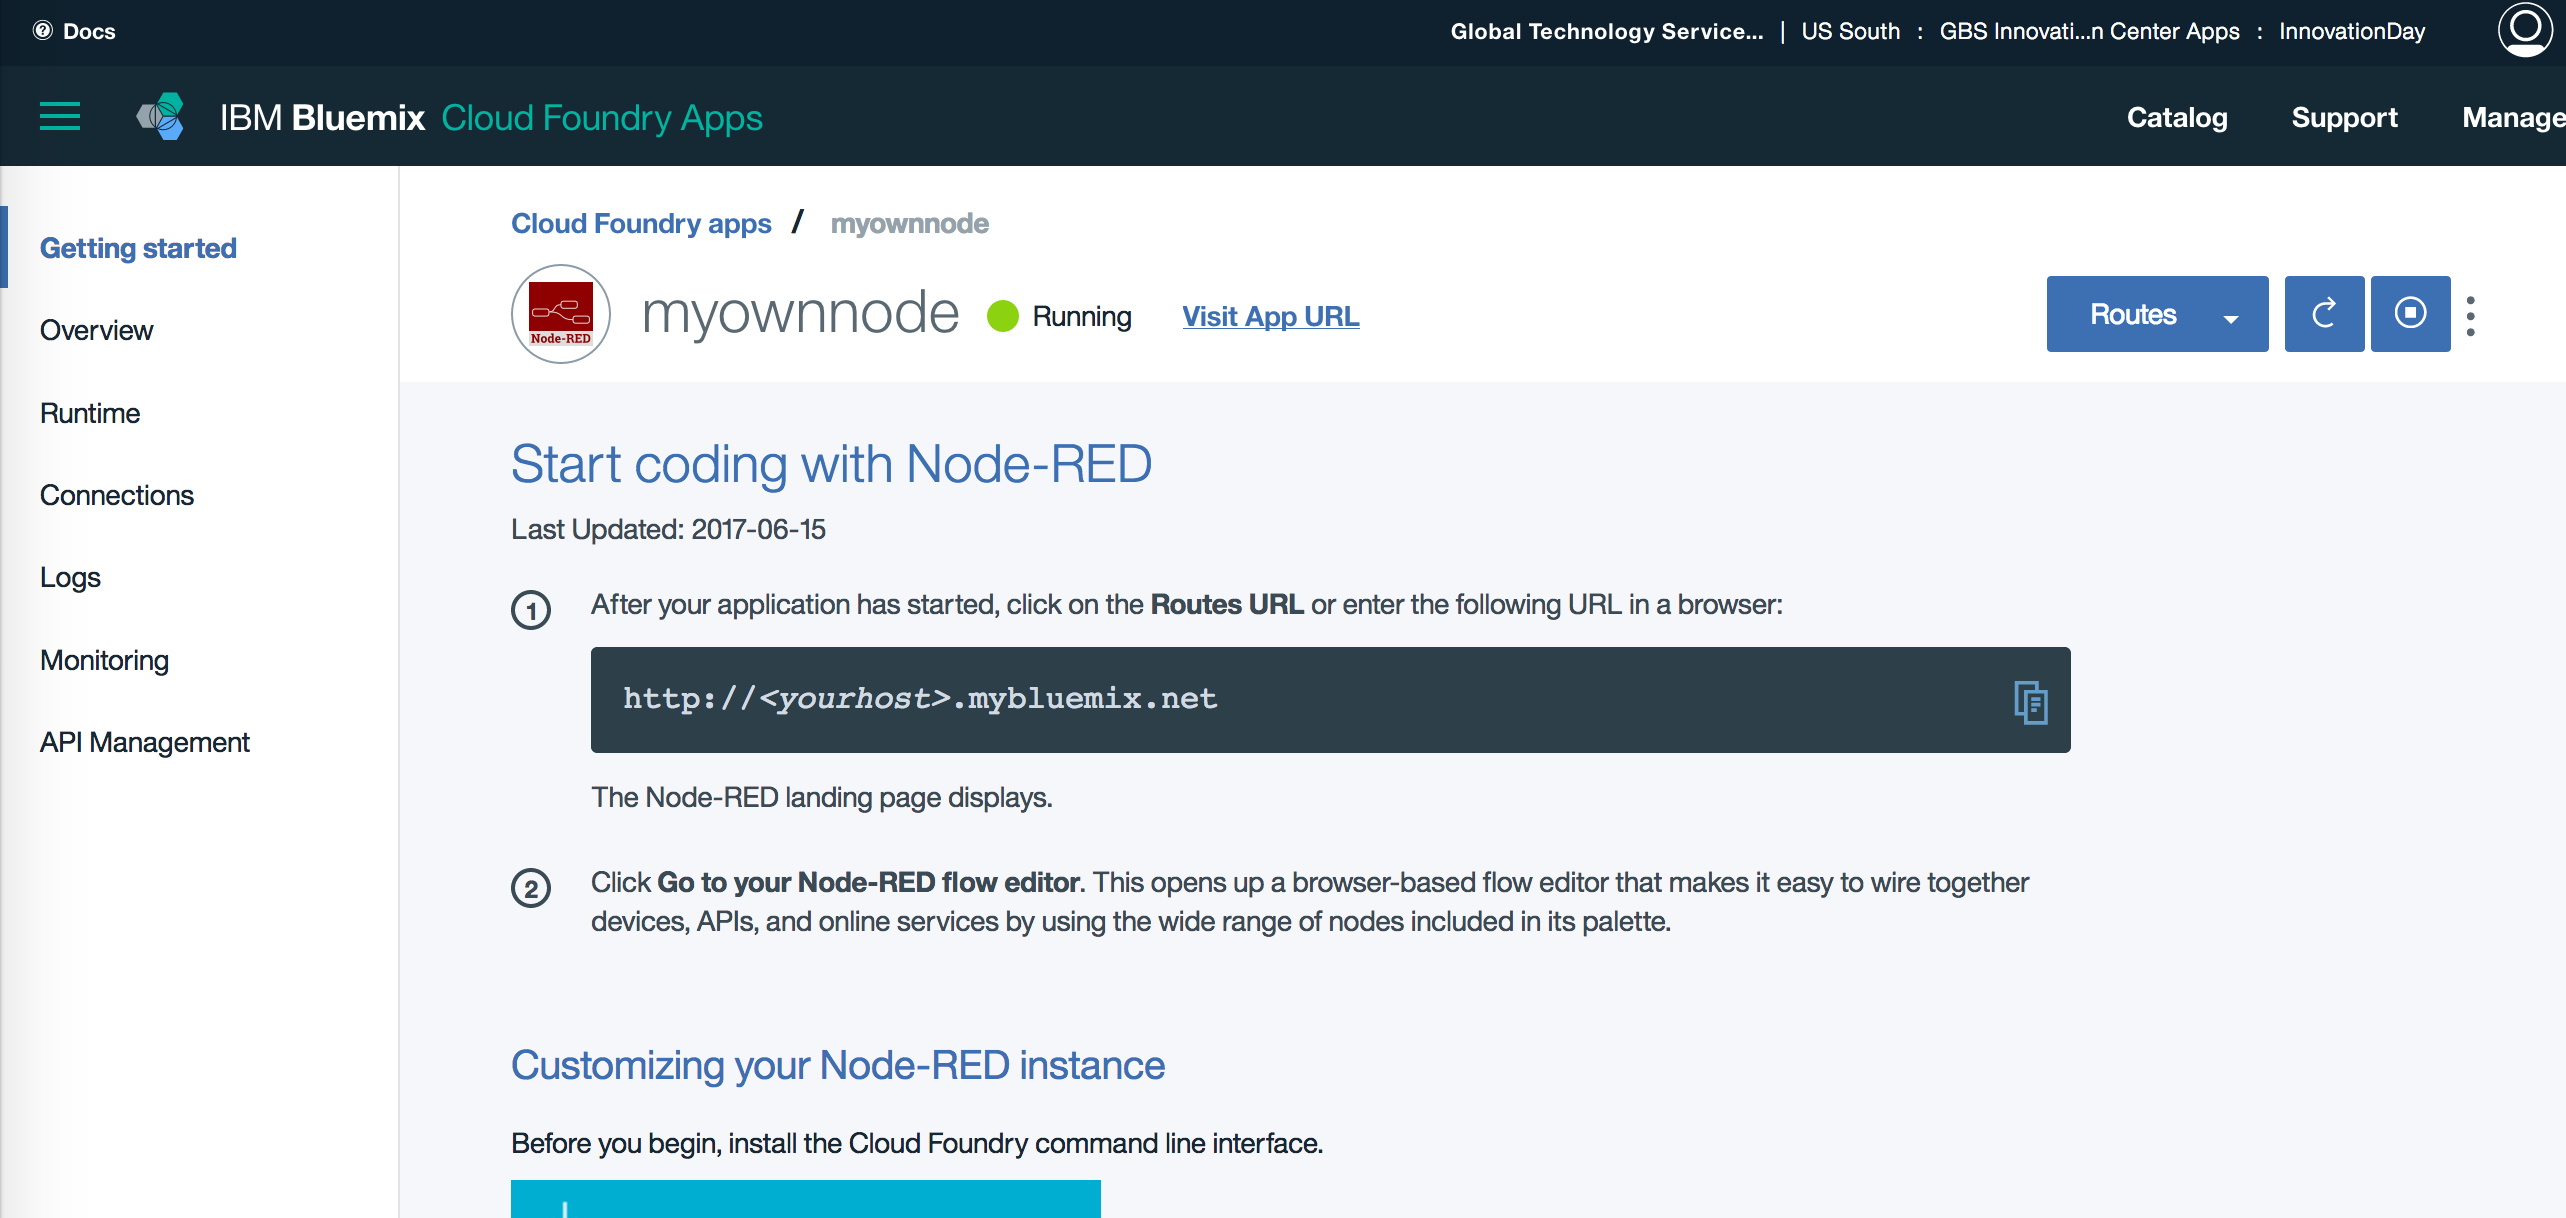Open API Management in sidebar
2566x1218 pixels.
(x=145, y=742)
